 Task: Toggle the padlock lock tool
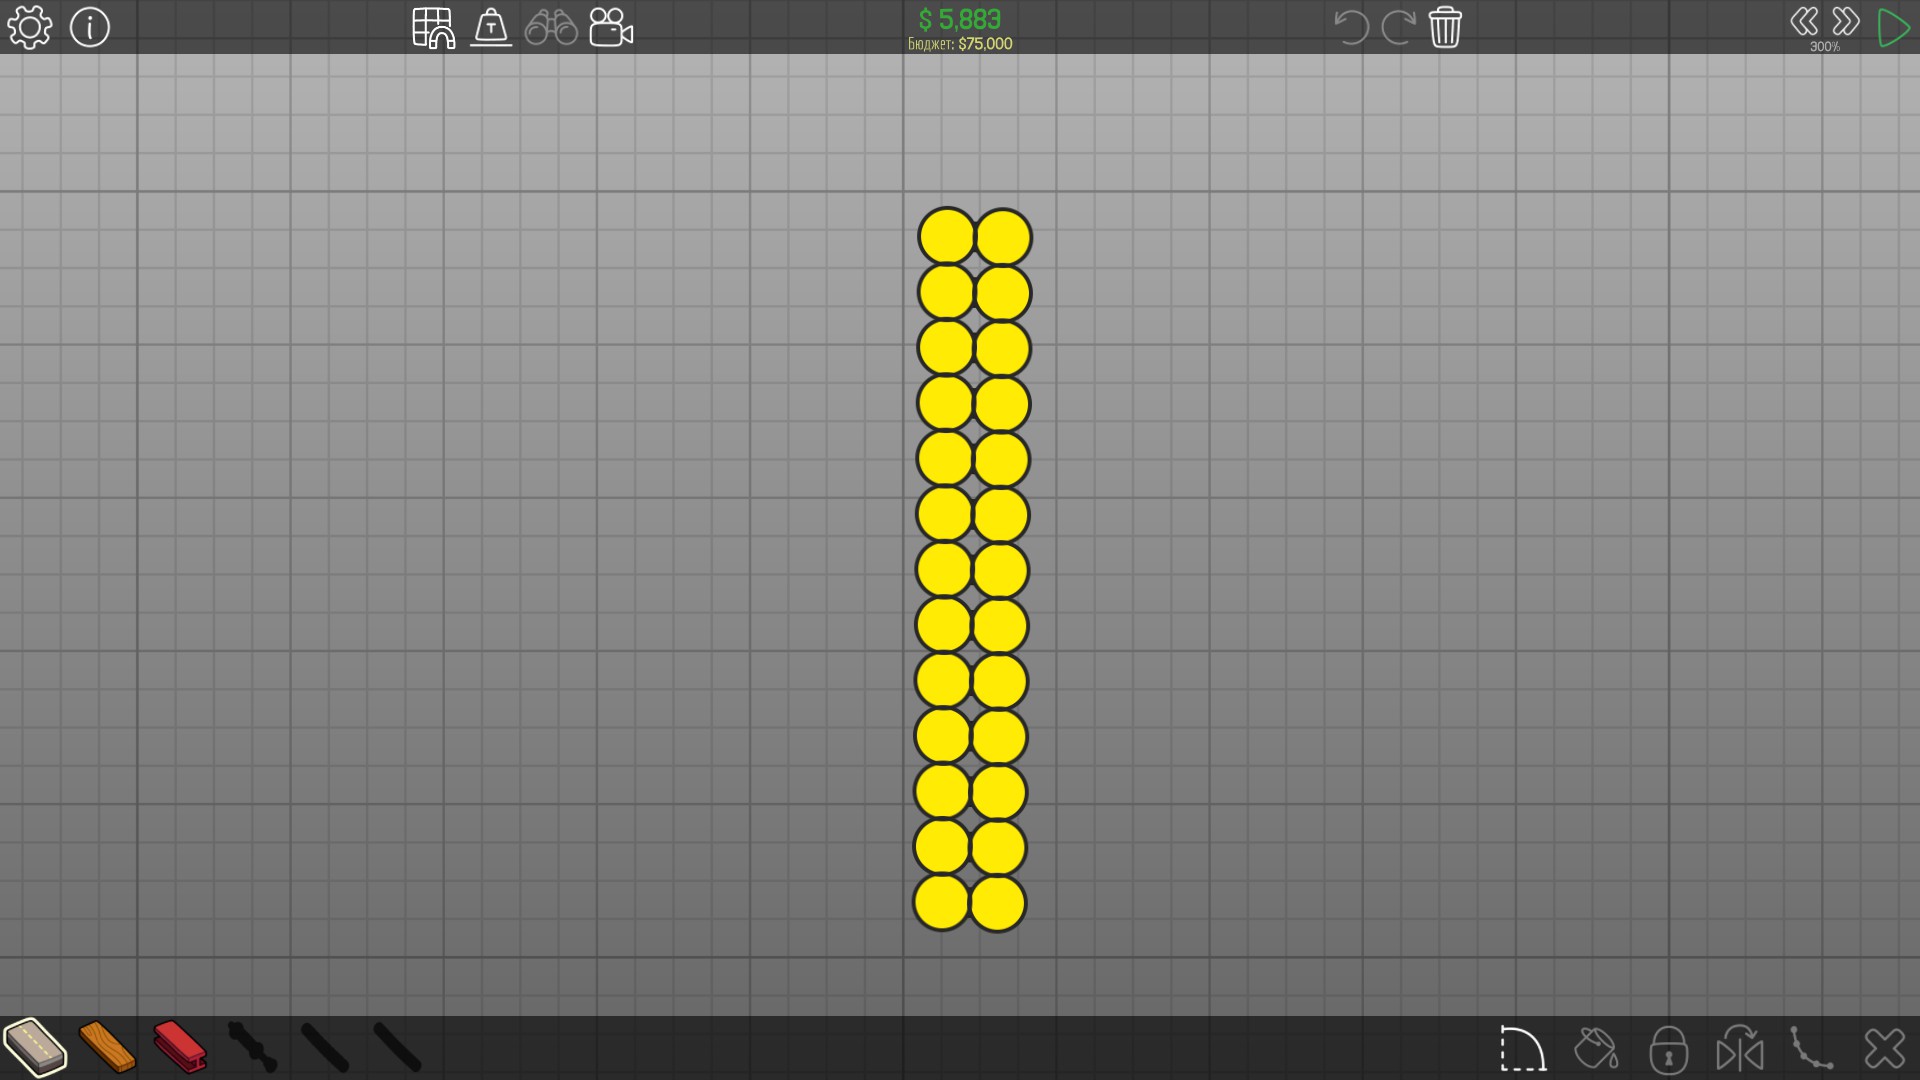pyautogui.click(x=1668, y=1049)
